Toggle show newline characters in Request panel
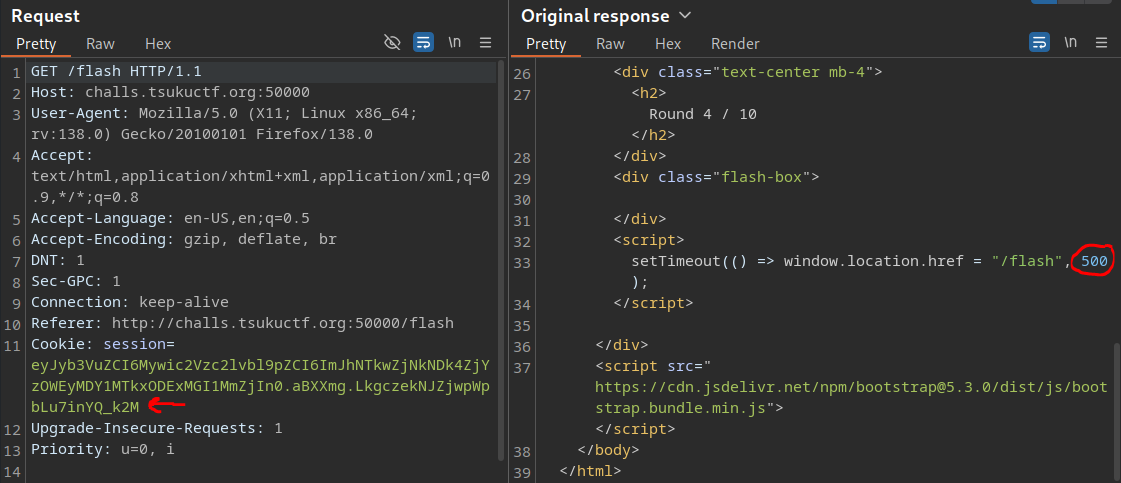Image resolution: width=1121 pixels, height=483 pixels. coord(455,42)
